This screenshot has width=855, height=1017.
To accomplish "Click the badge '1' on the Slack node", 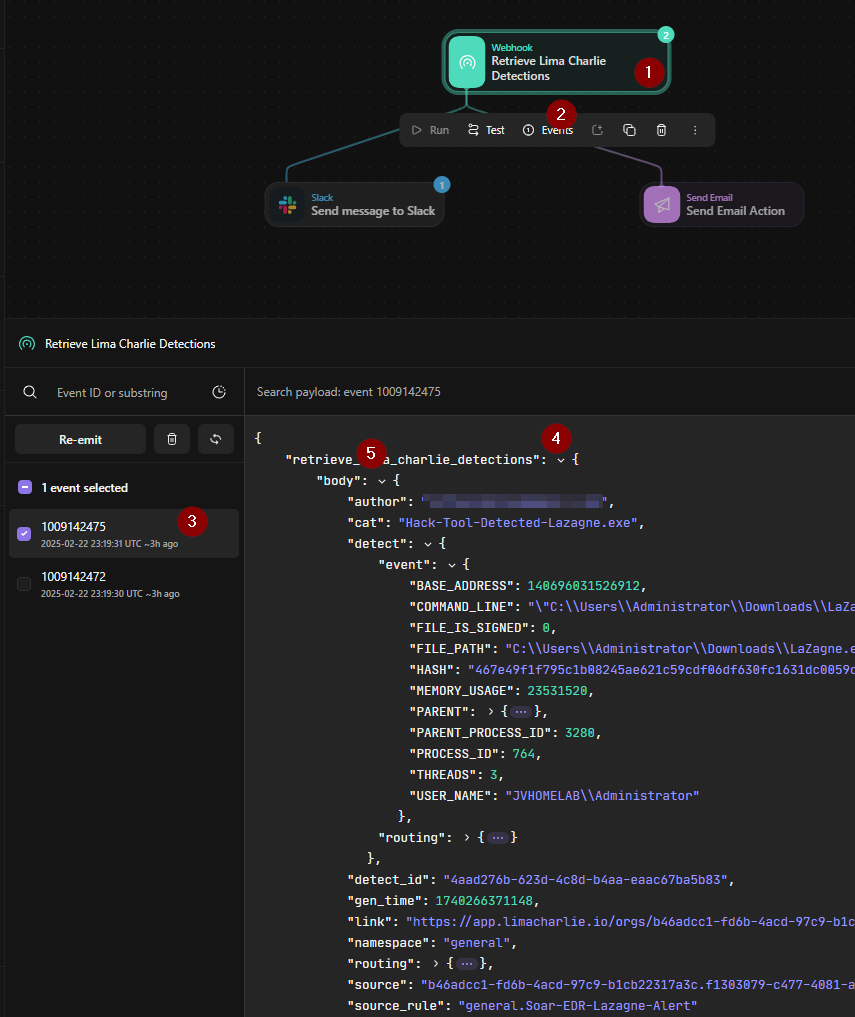I will coord(442,185).
